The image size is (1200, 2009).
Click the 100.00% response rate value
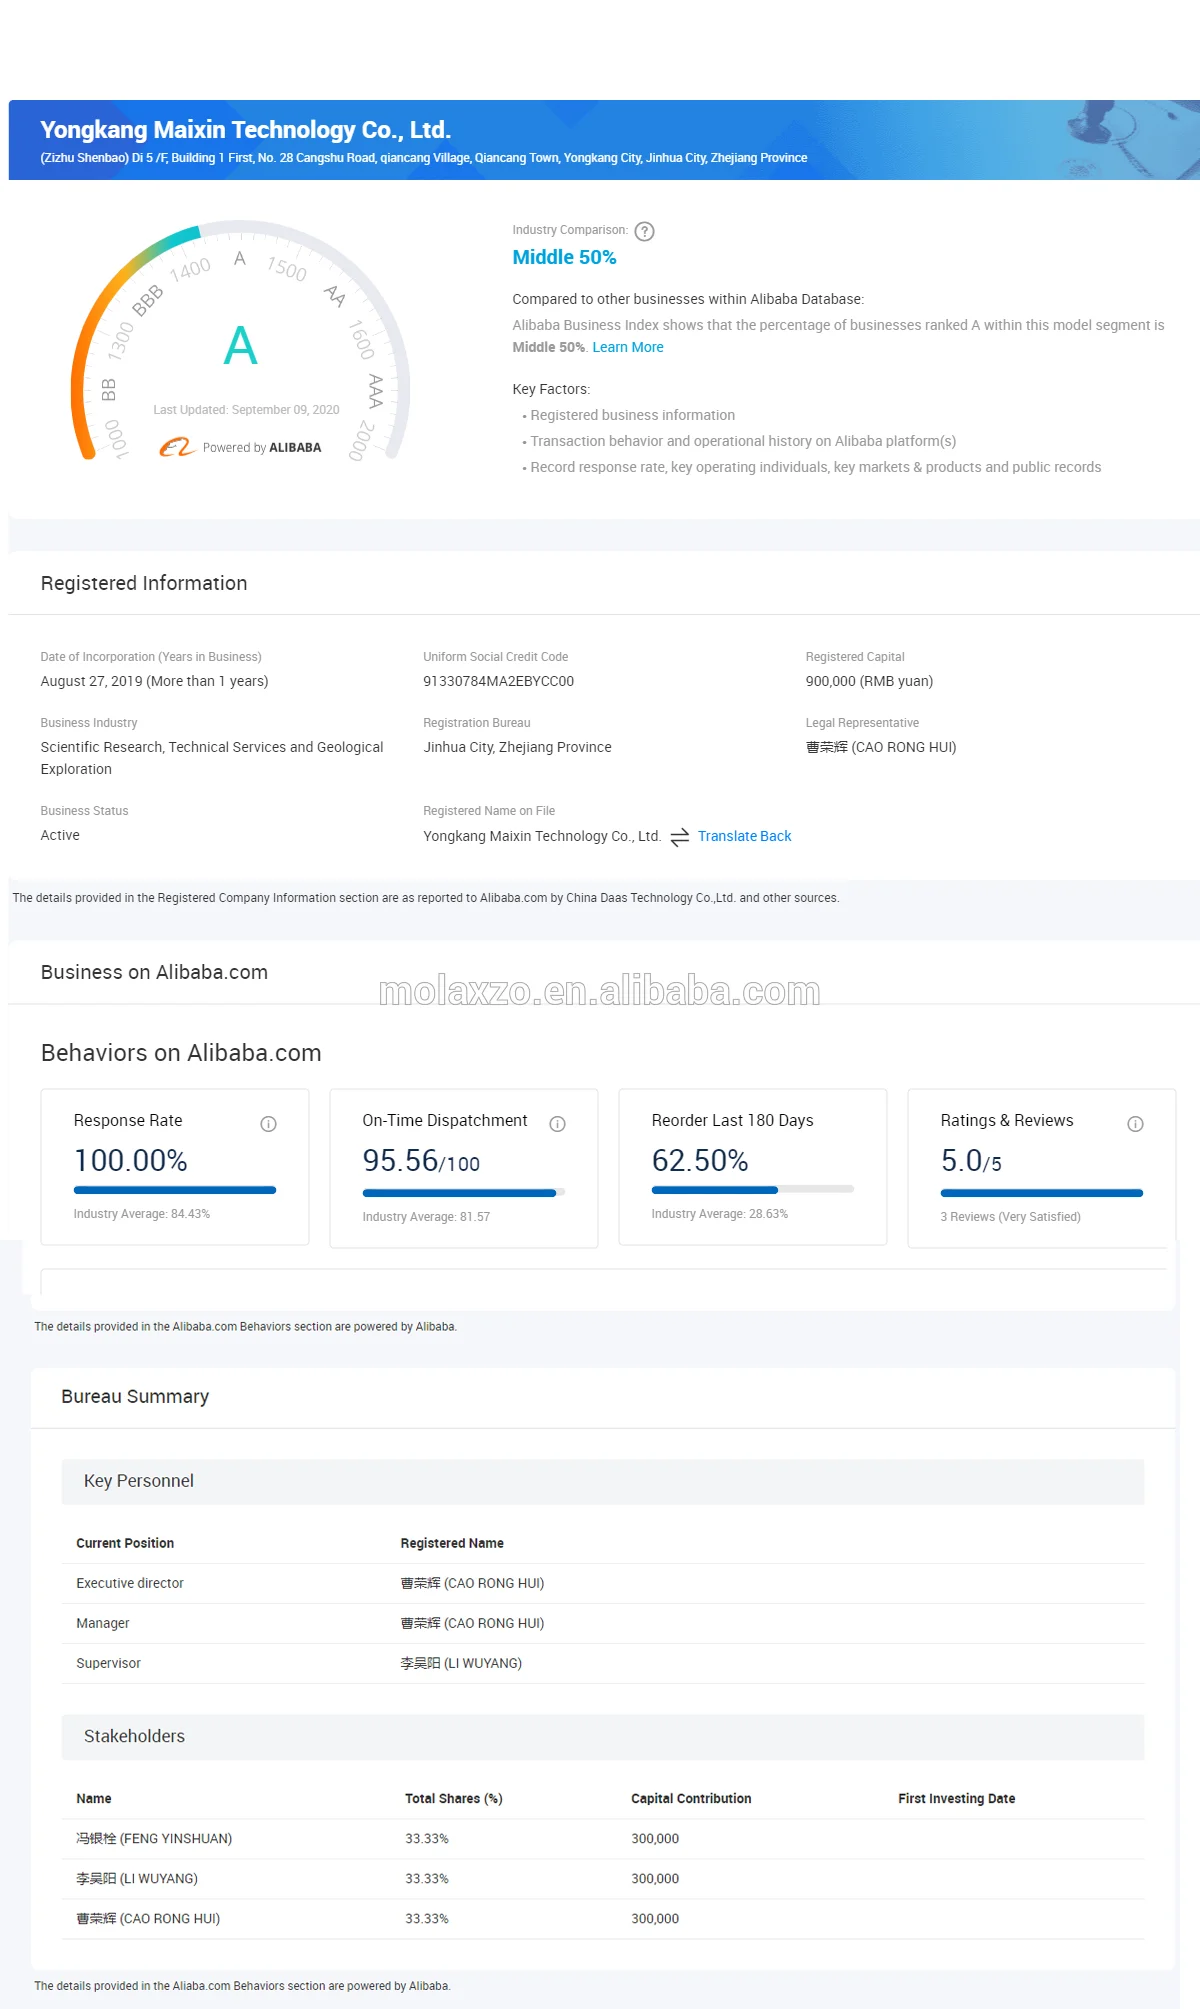(x=131, y=1160)
